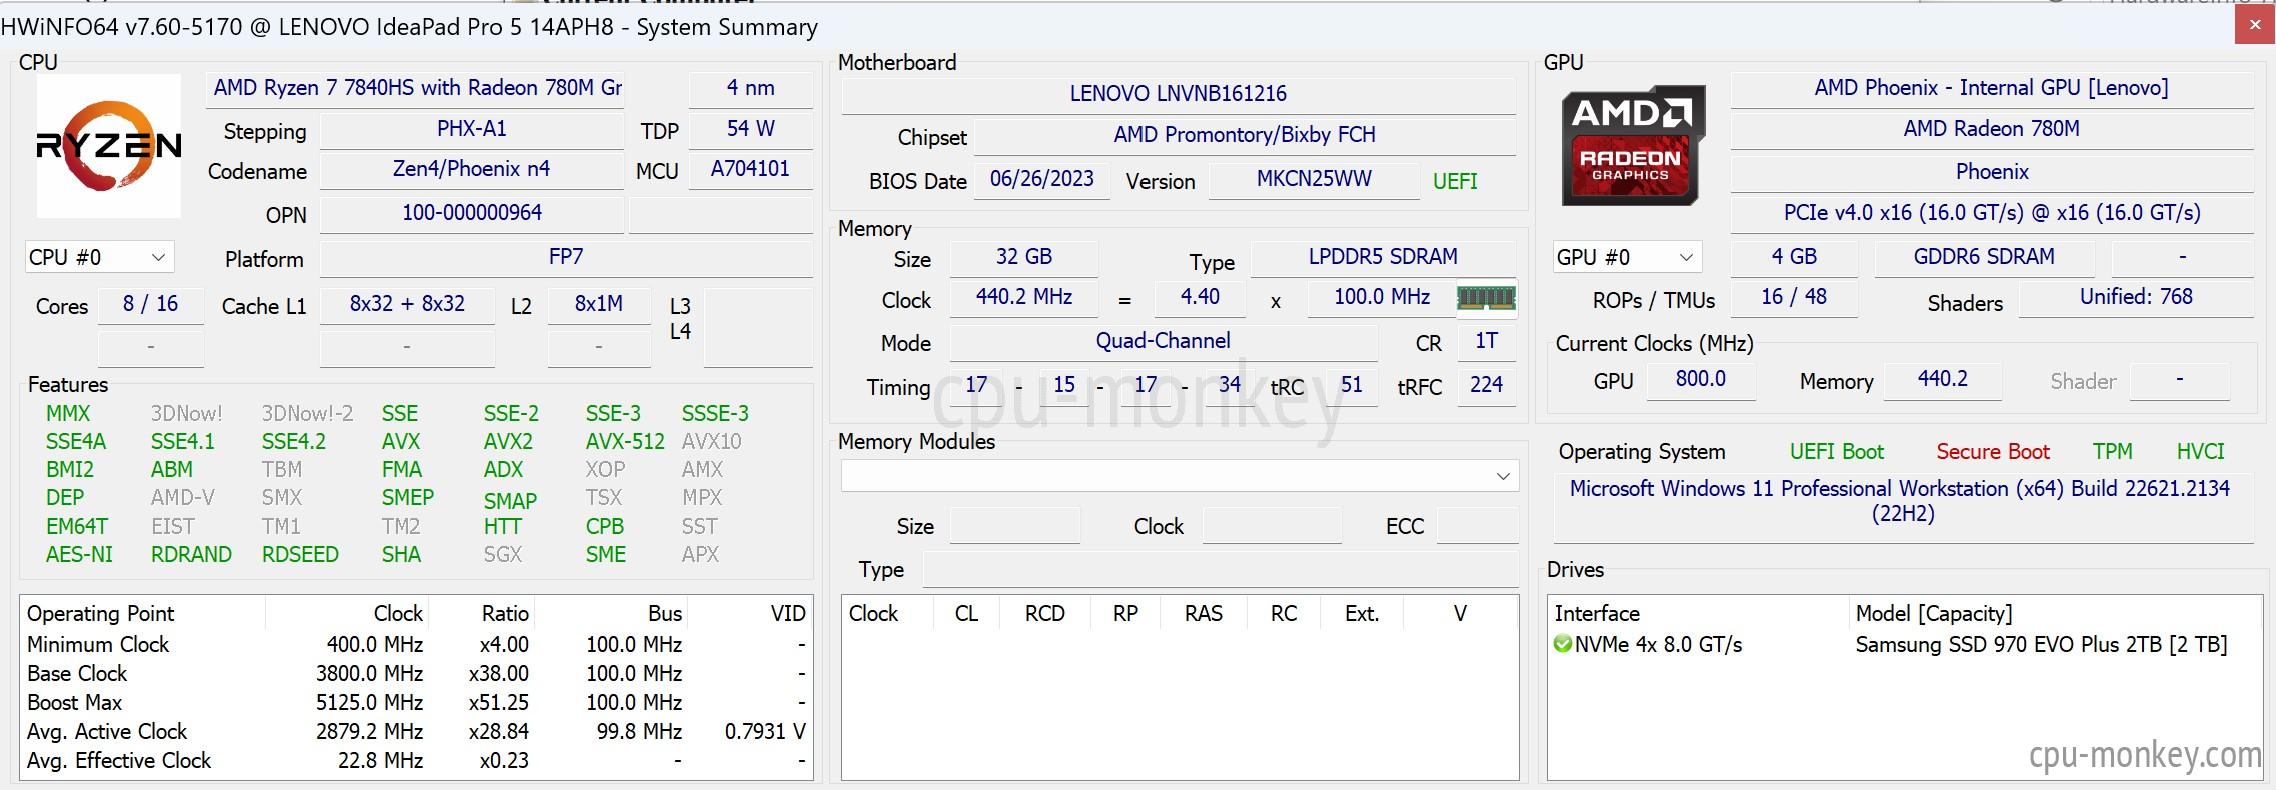Close the System Summary window

coord(2255,26)
